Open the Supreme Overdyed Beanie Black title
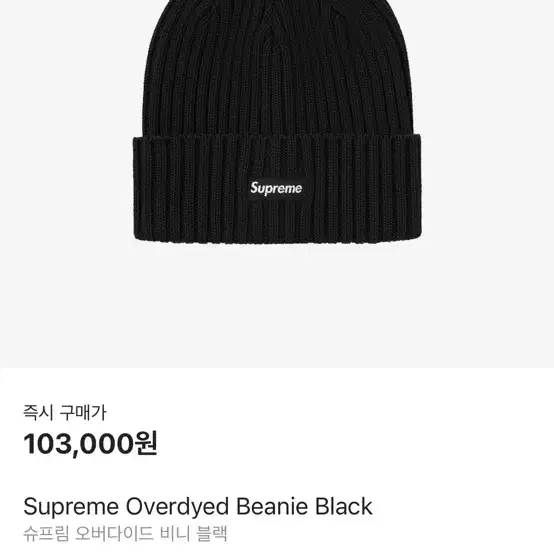Screen dimensions: 554x554 tap(198, 507)
